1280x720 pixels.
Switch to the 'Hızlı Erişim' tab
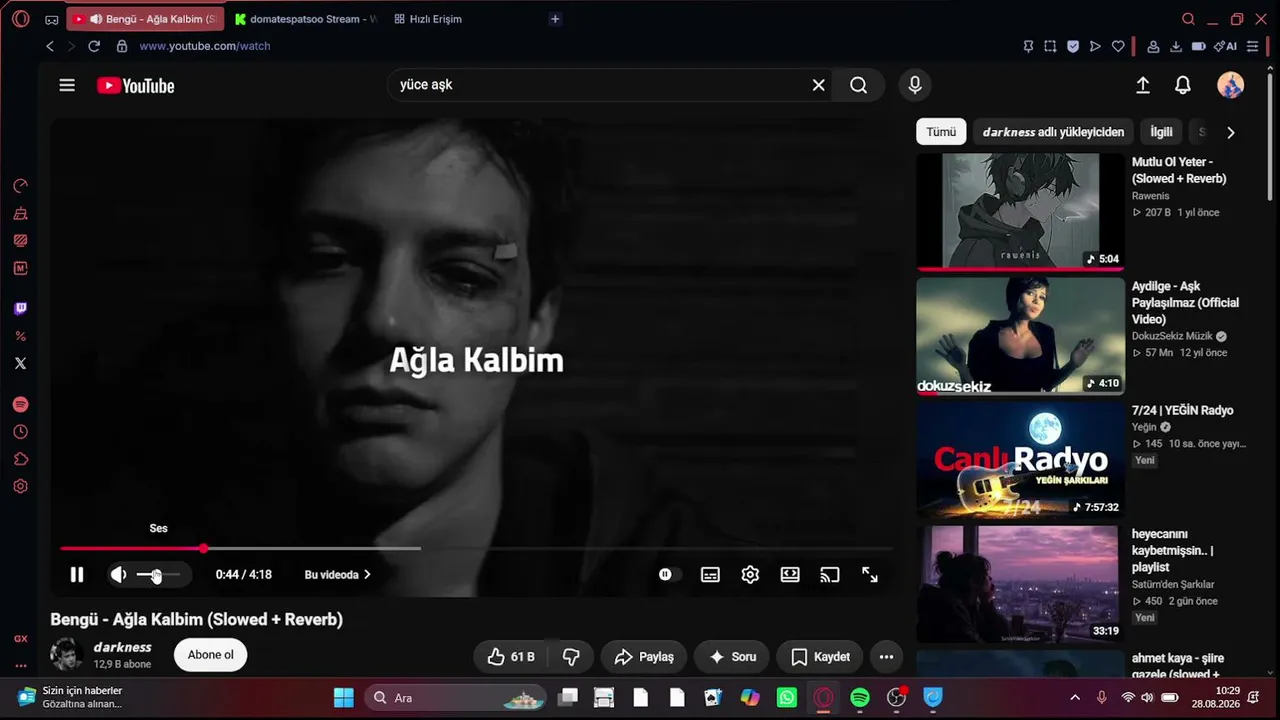click(x=428, y=19)
